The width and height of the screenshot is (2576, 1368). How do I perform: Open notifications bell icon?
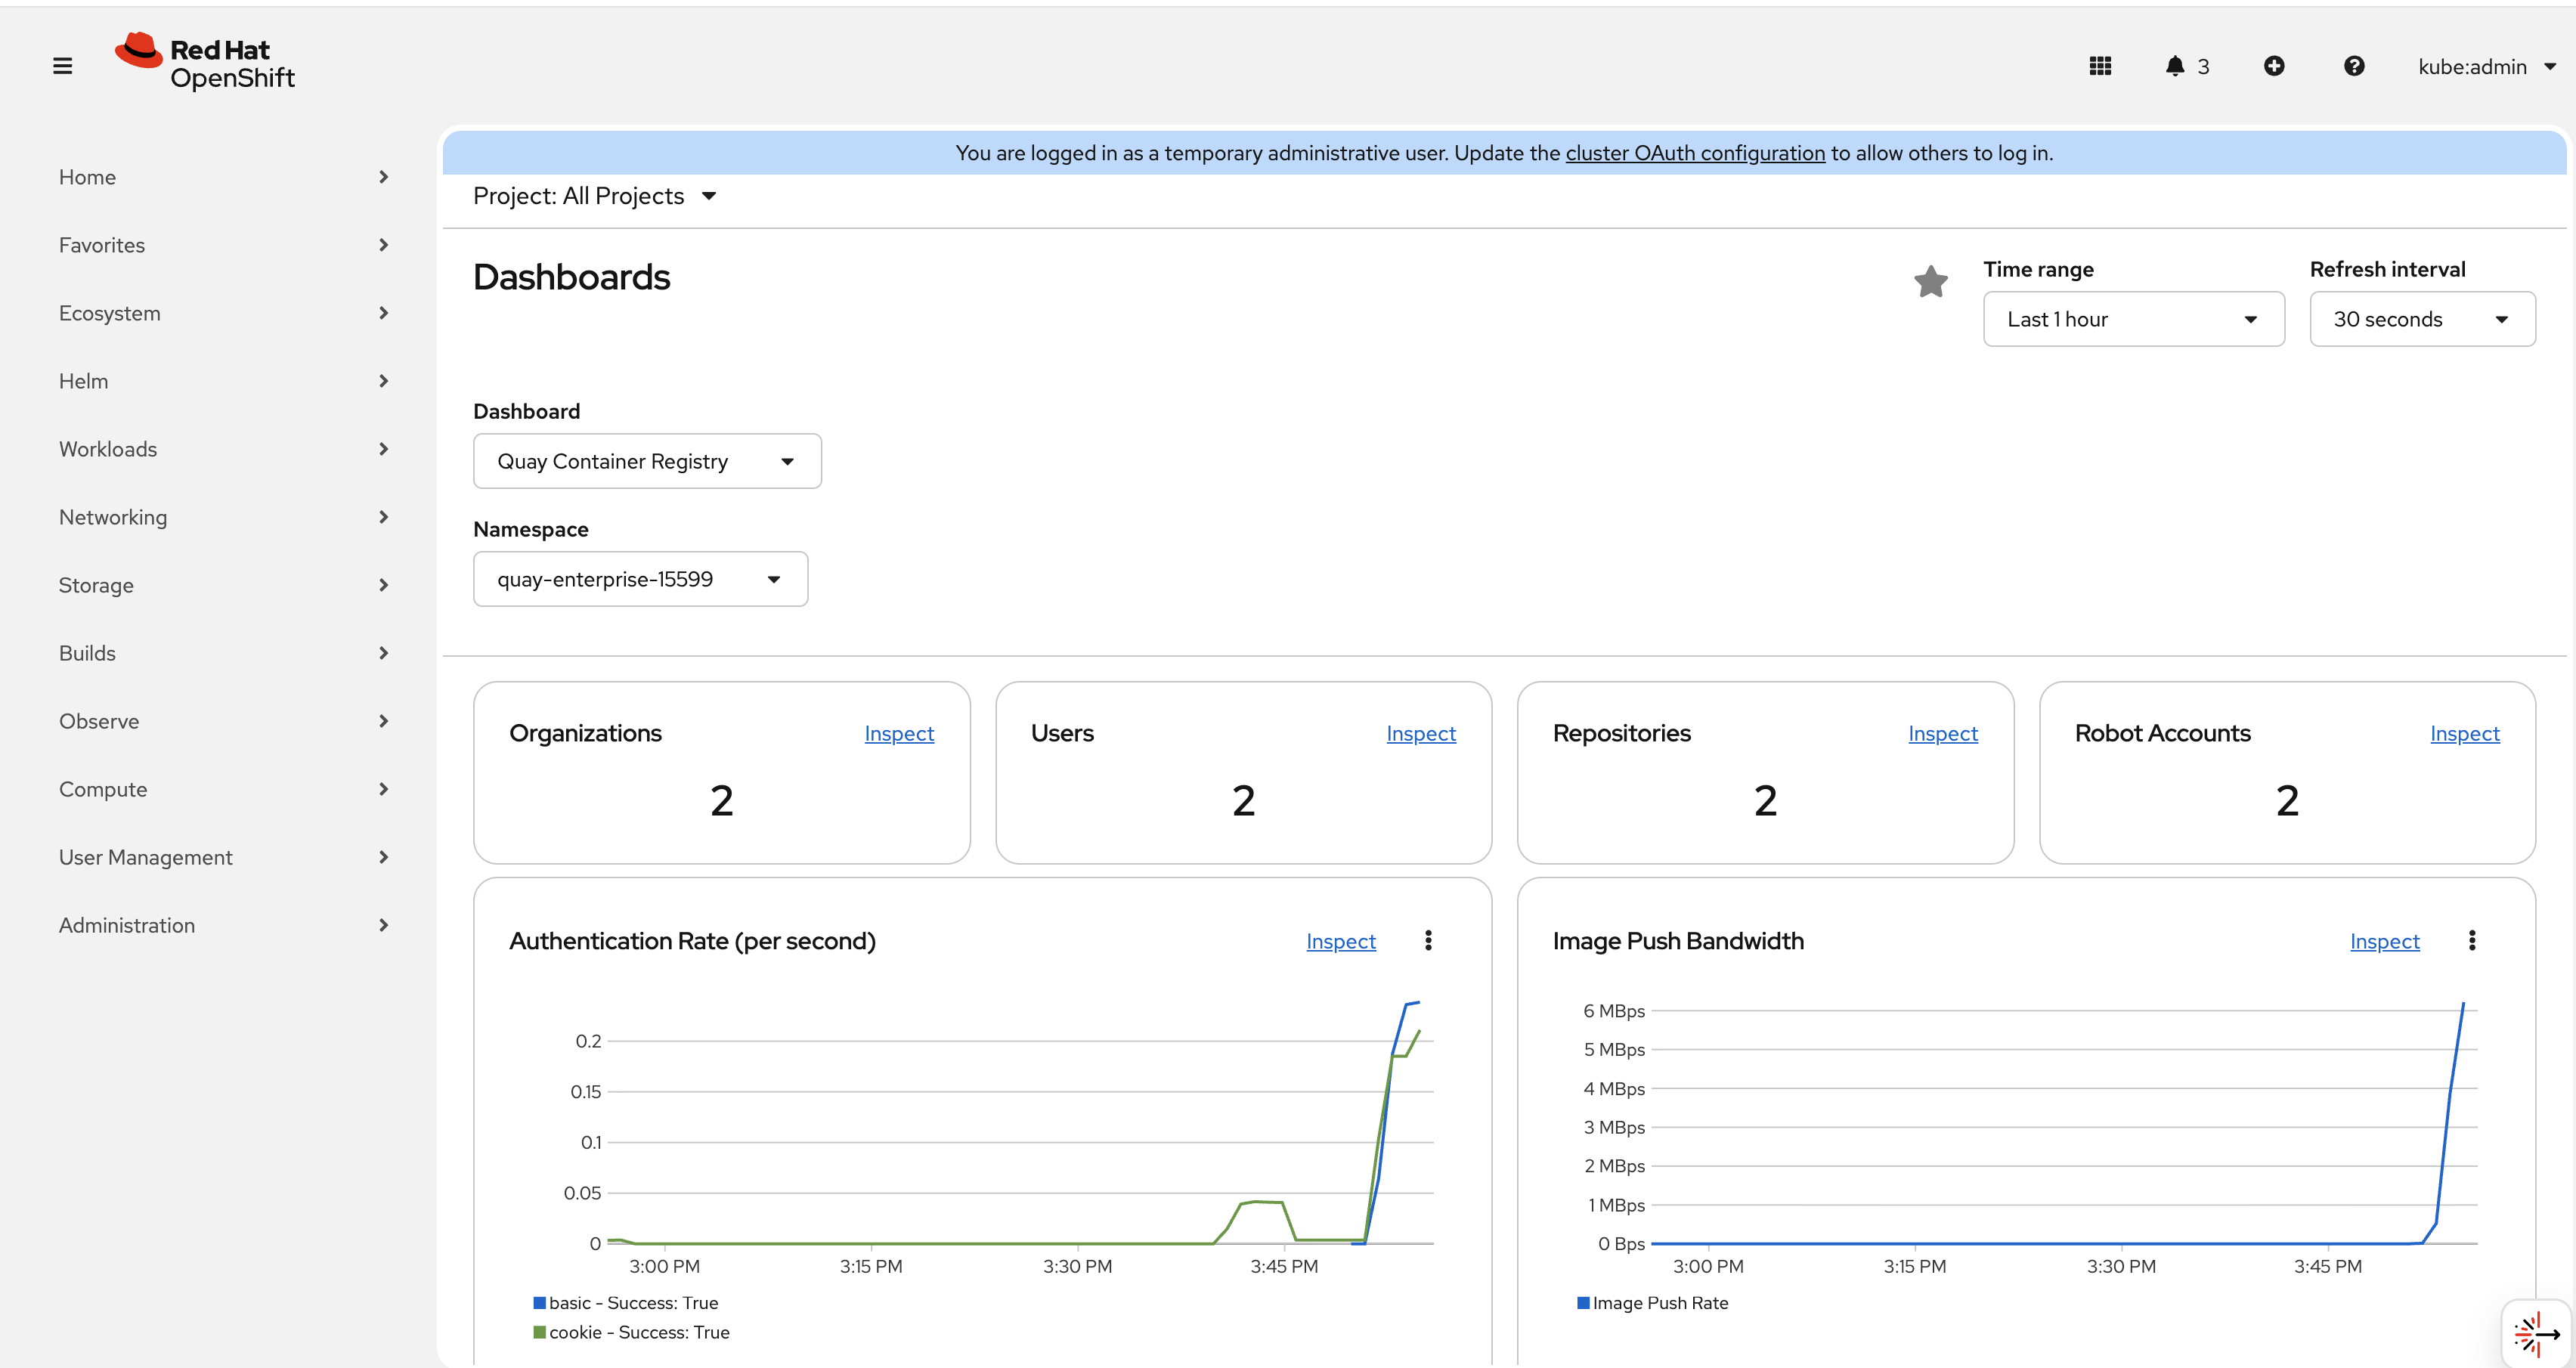[2175, 66]
